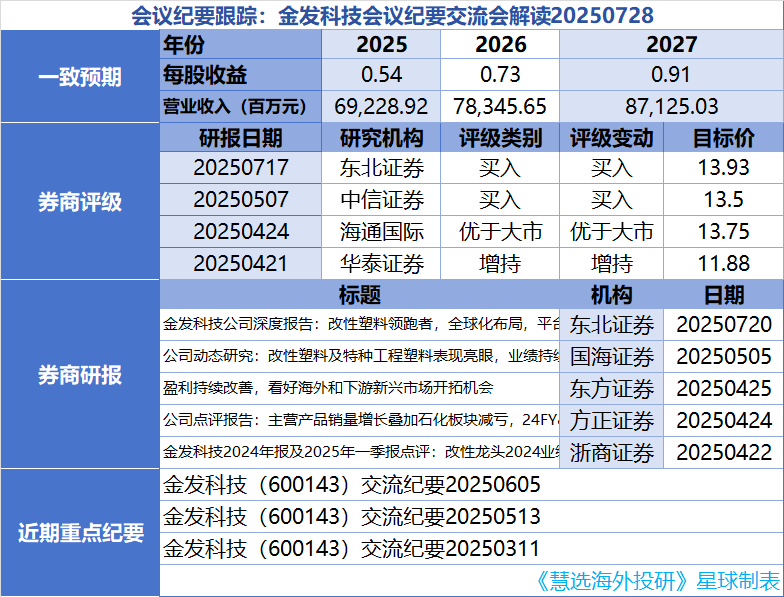Select the report date 20250507 cell
The height and width of the screenshot is (597, 784).
coord(240,200)
